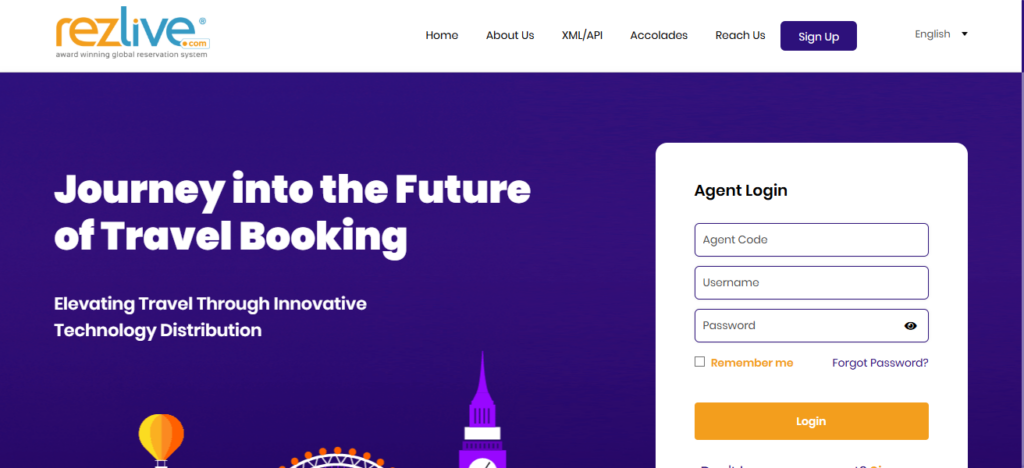The width and height of the screenshot is (1024, 468).
Task: Open the About Us page
Action: coord(510,36)
